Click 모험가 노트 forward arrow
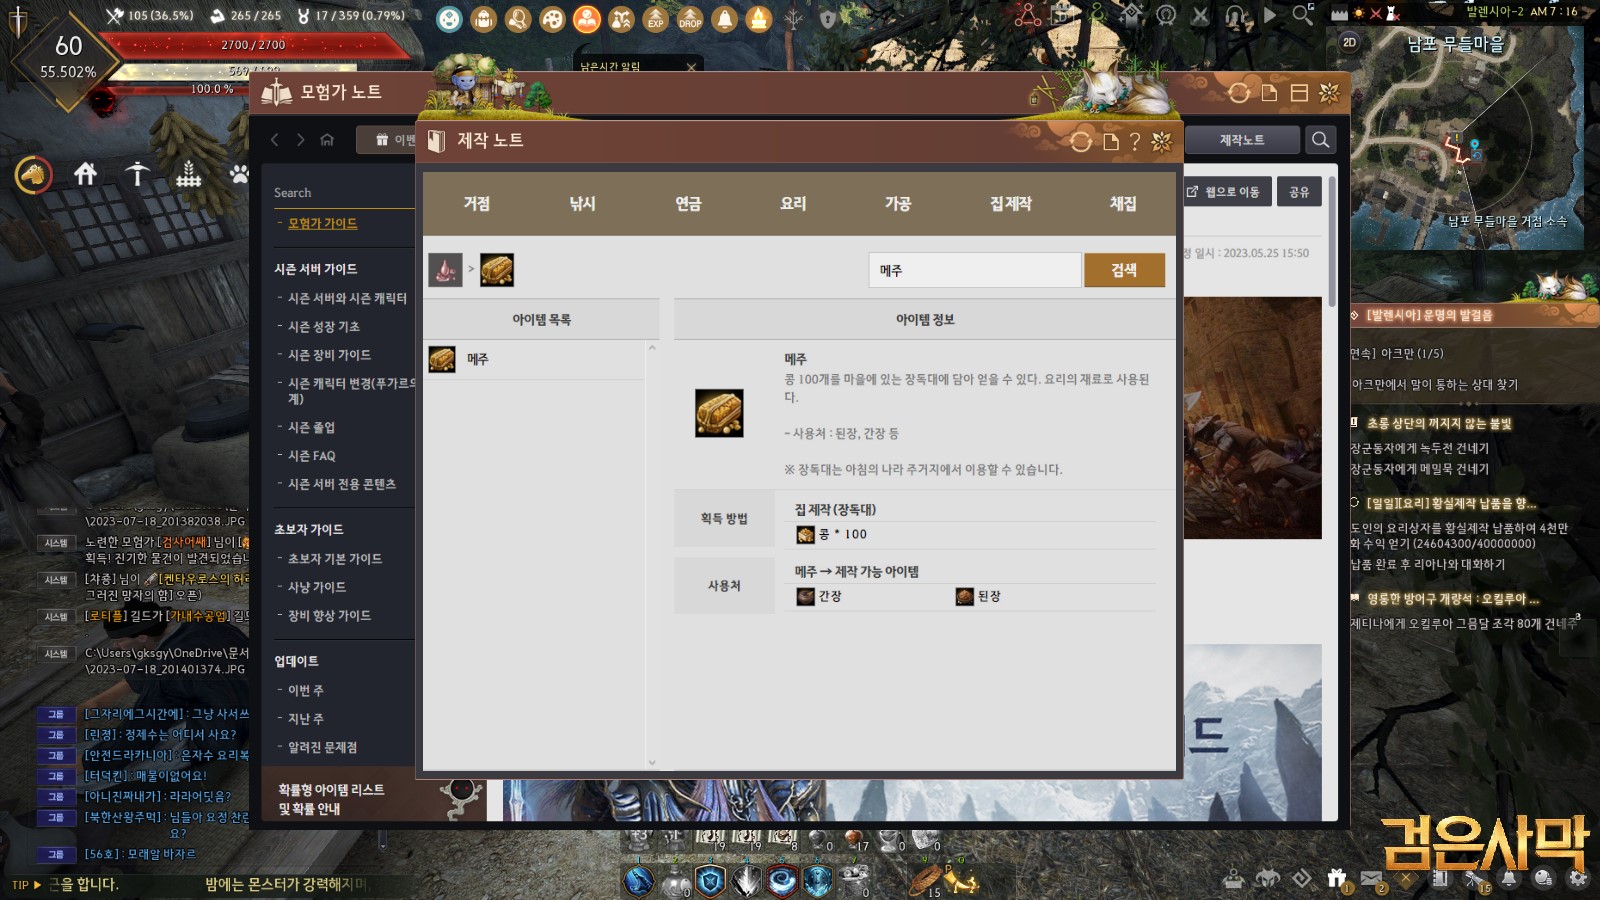The height and width of the screenshot is (900, 1600). [x=300, y=140]
